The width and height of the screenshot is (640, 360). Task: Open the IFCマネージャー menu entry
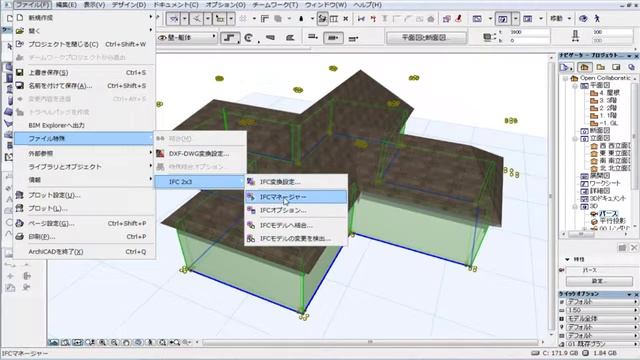pos(296,197)
